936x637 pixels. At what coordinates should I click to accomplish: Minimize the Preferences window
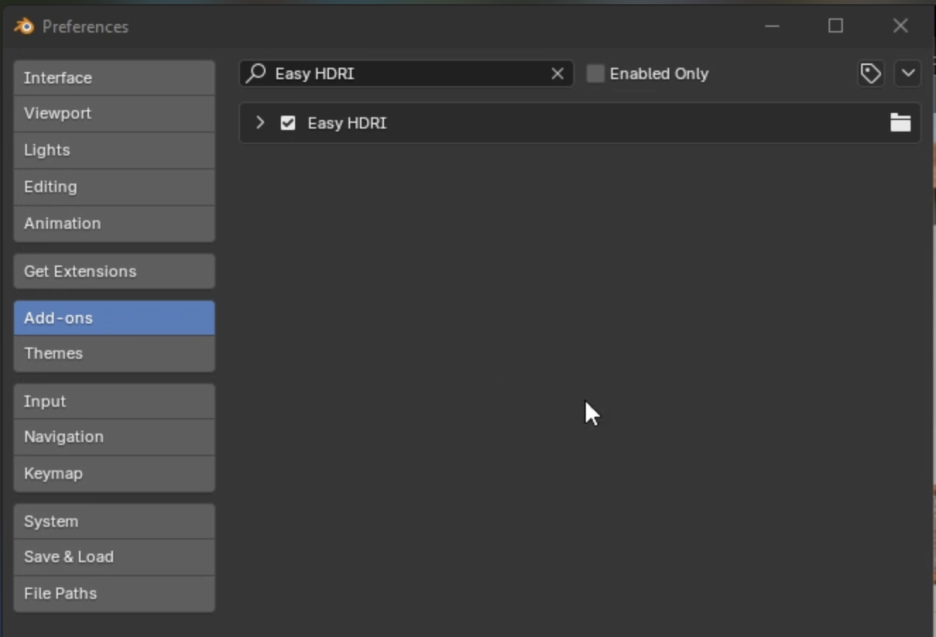pyautogui.click(x=772, y=26)
